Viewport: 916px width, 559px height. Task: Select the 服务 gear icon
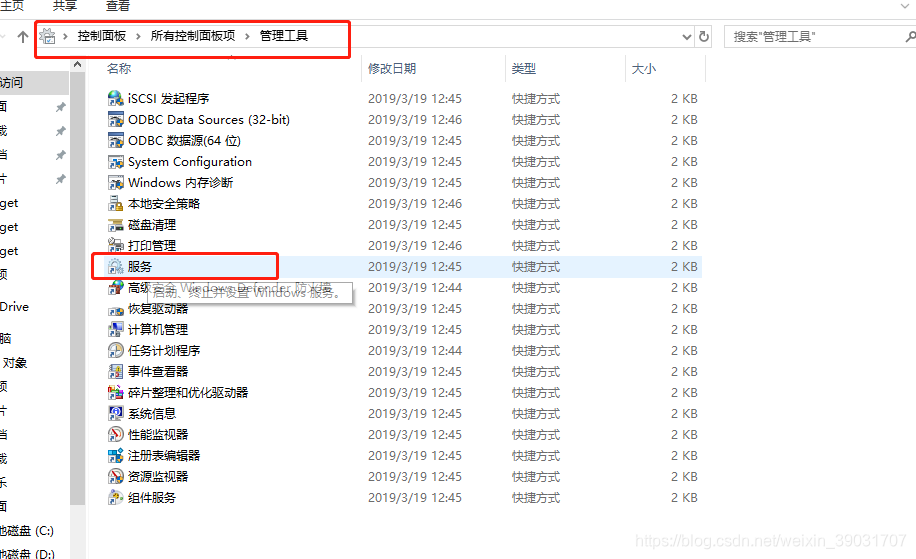pos(116,266)
